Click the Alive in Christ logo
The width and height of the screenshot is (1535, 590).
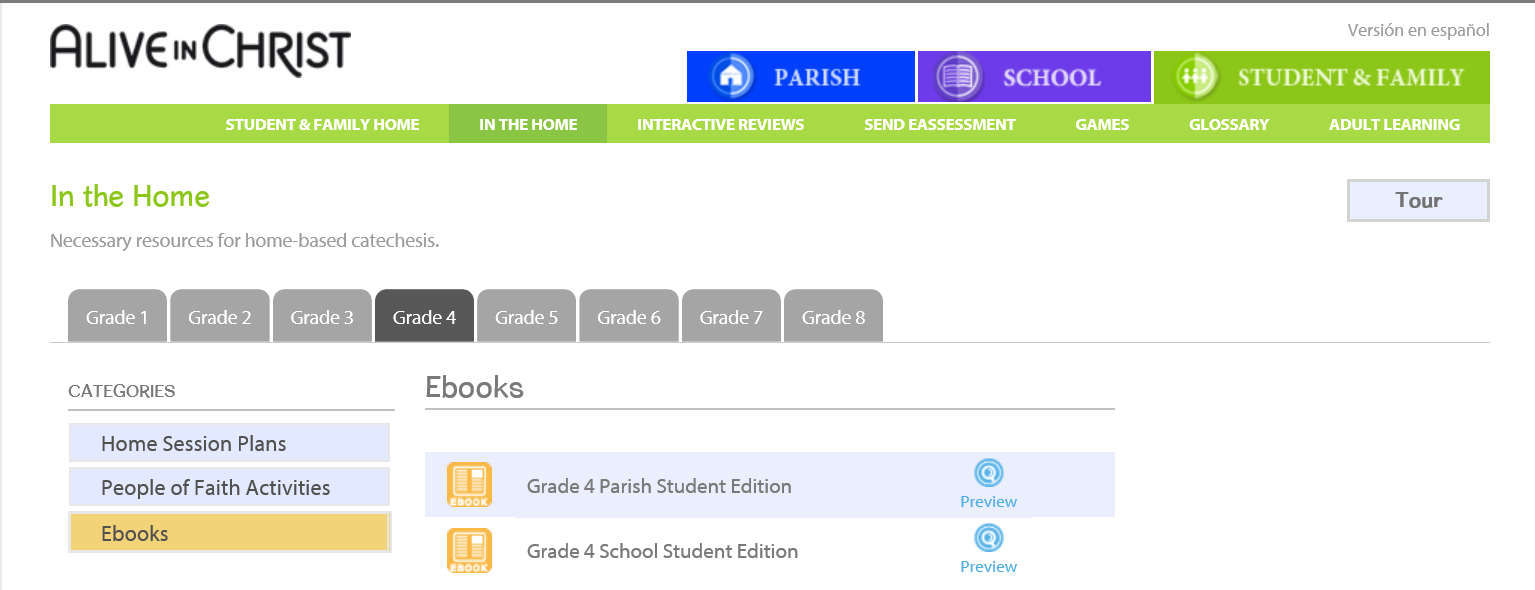tap(200, 50)
